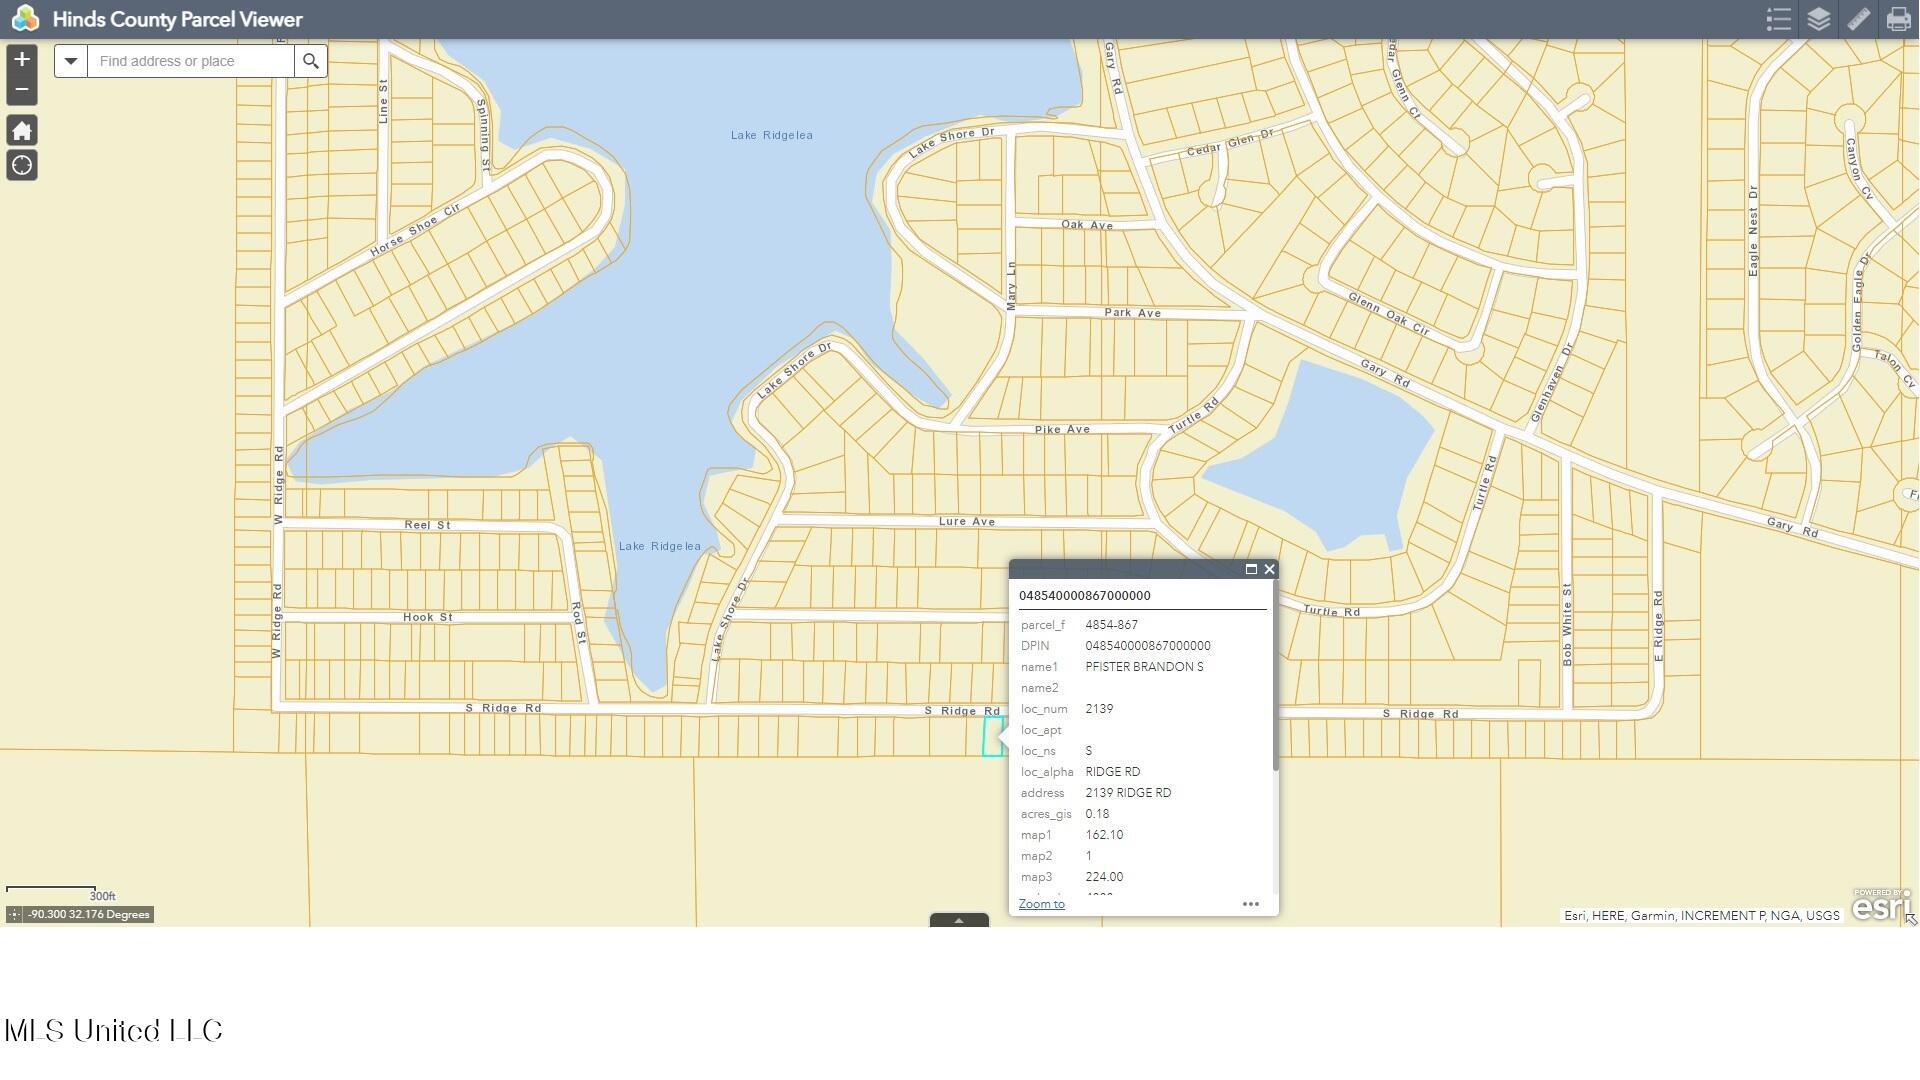The height and width of the screenshot is (1080, 1920).
Task: Click the Lake Ridgelea label at top
Action: 772,135
